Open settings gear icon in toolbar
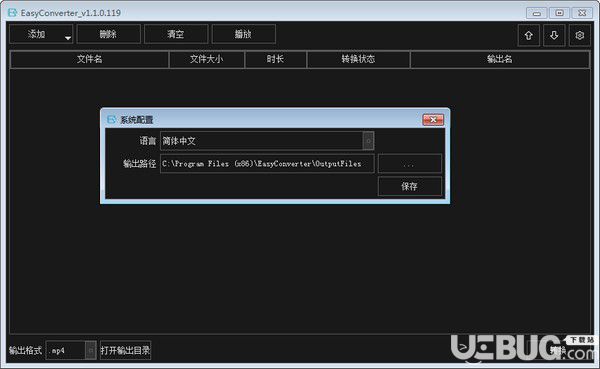The image size is (600, 369). click(x=579, y=35)
